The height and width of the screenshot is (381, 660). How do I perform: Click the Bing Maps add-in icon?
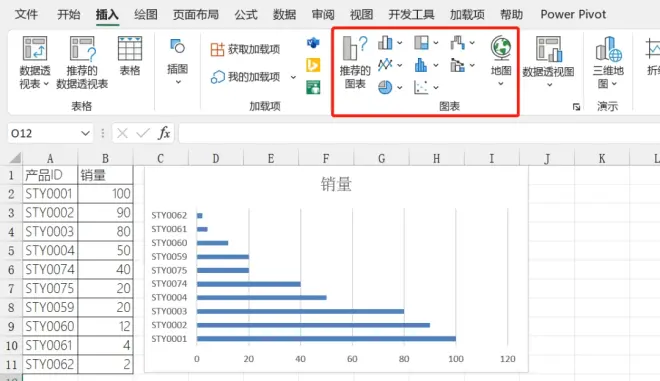[313, 65]
